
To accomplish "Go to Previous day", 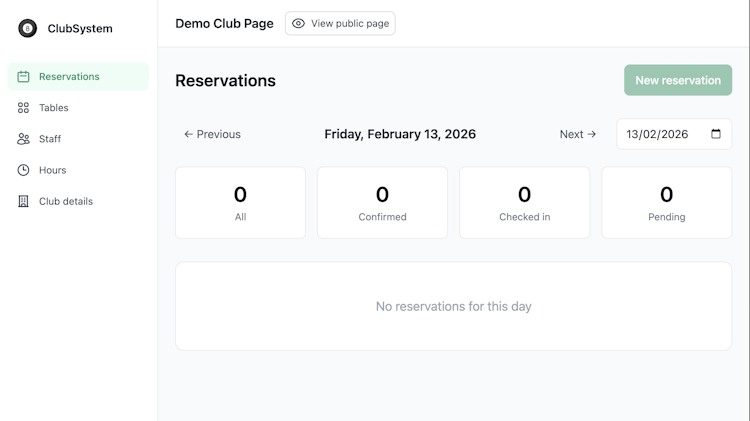I will coord(212,134).
